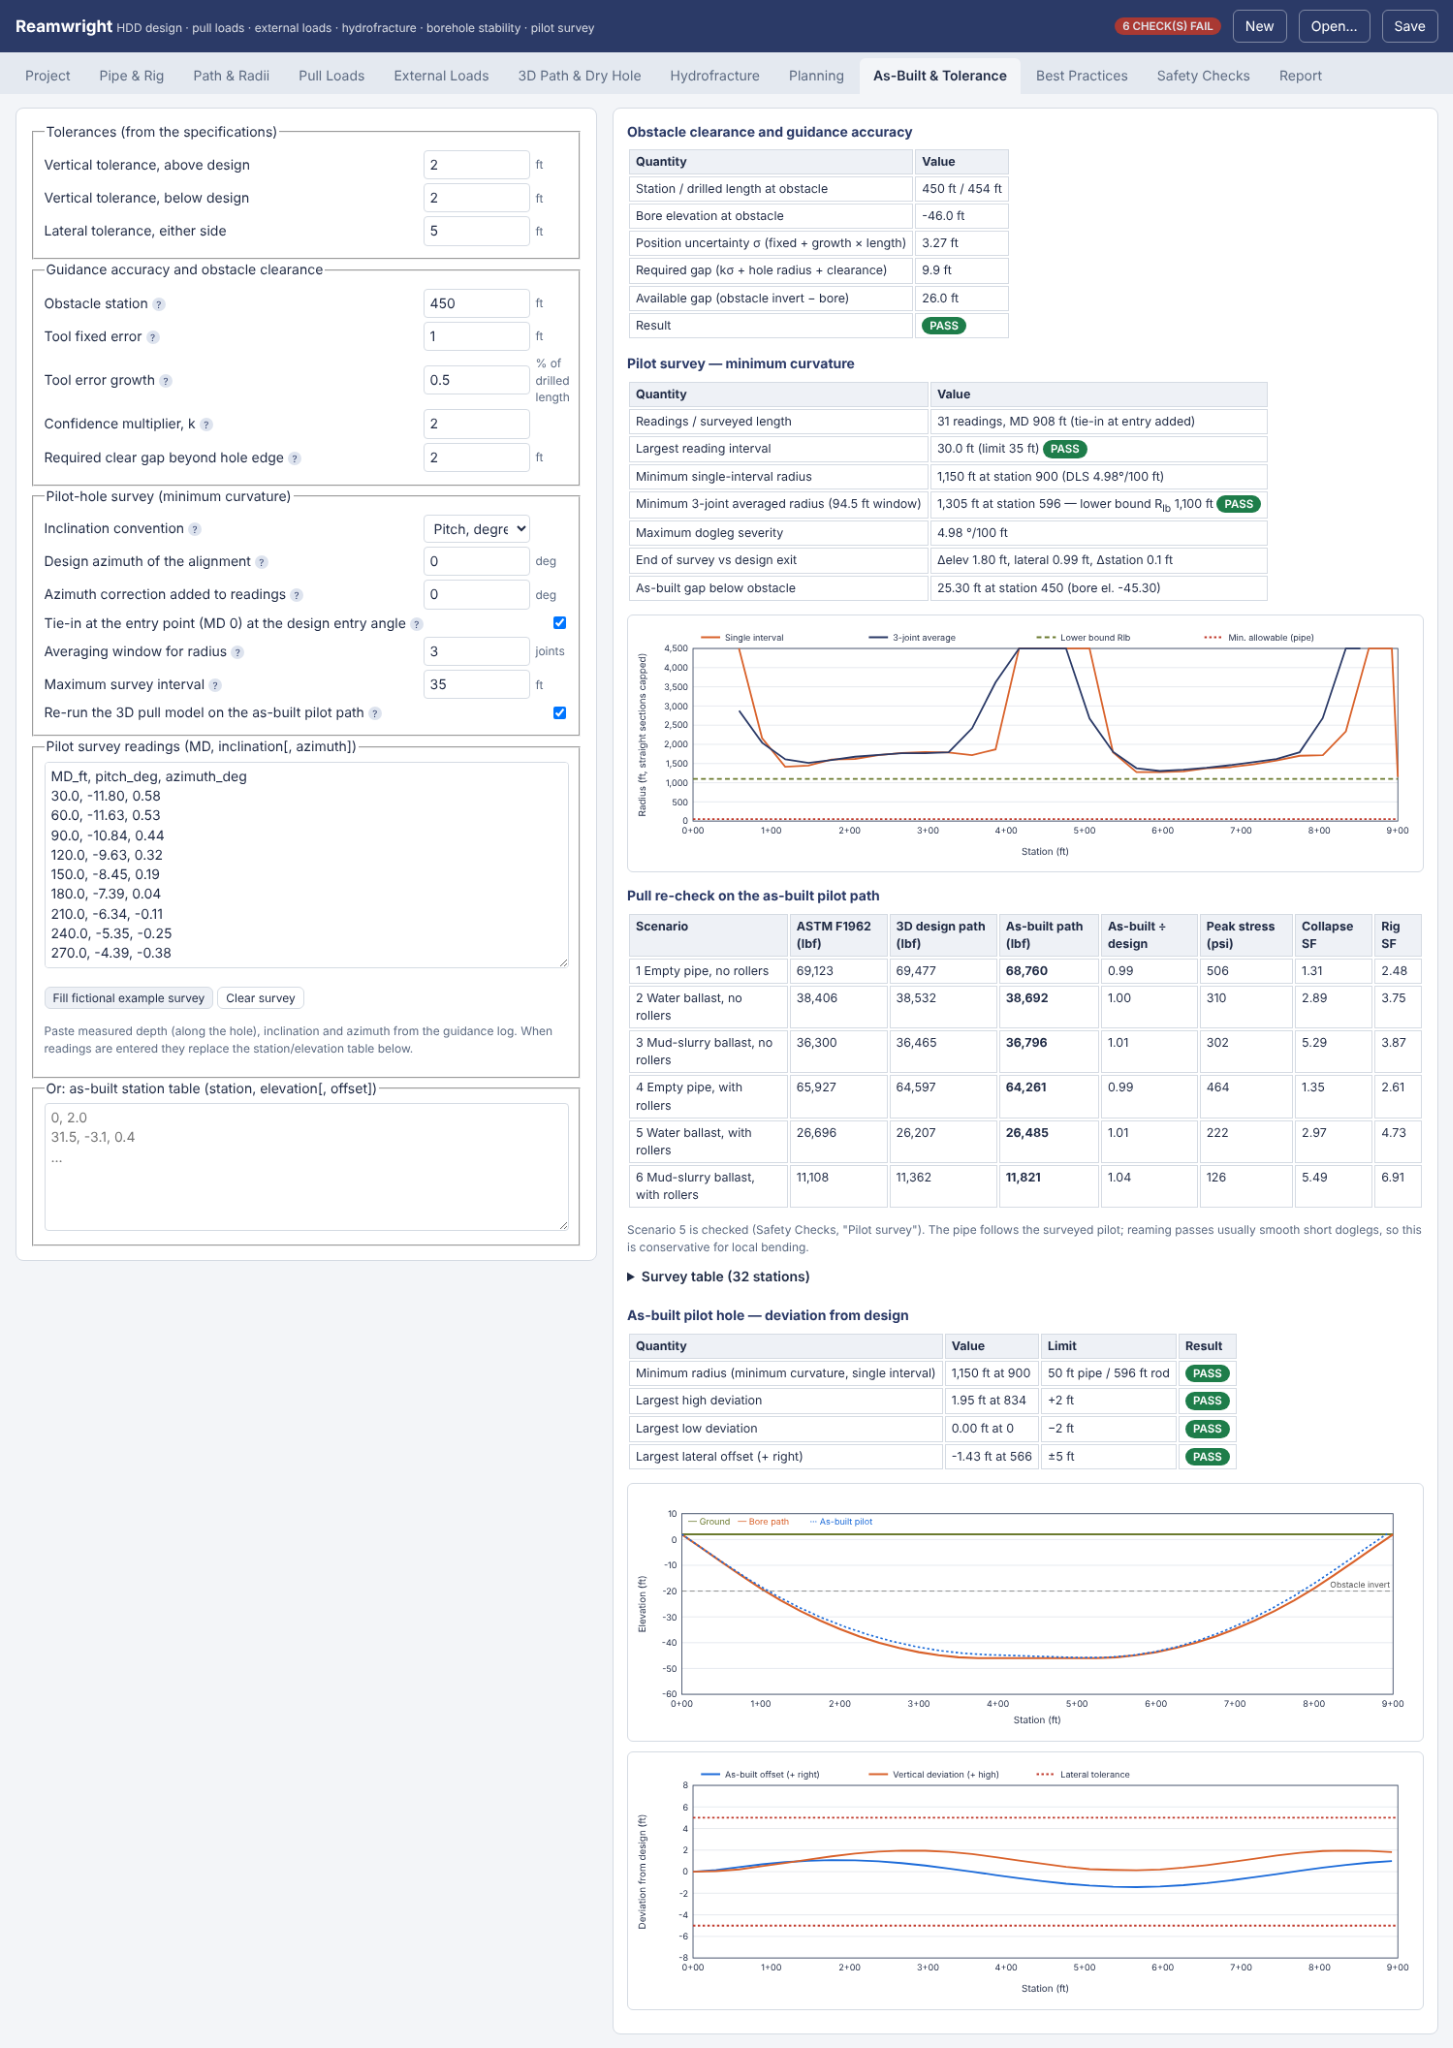Save the current project

click(x=1409, y=26)
